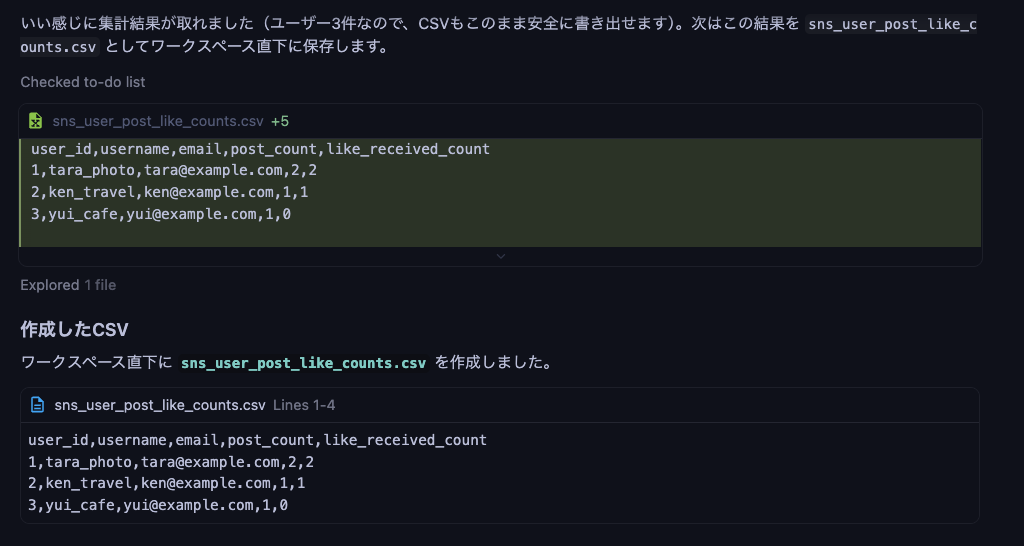The height and width of the screenshot is (546, 1024).
Task: Click the ken_travel row in the Lines 1-4 preview
Action: point(167,483)
